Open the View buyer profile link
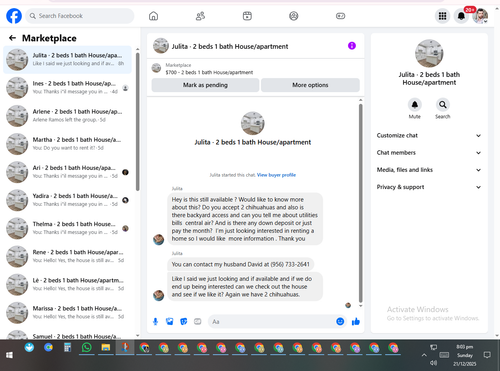 pyautogui.click(x=276, y=175)
